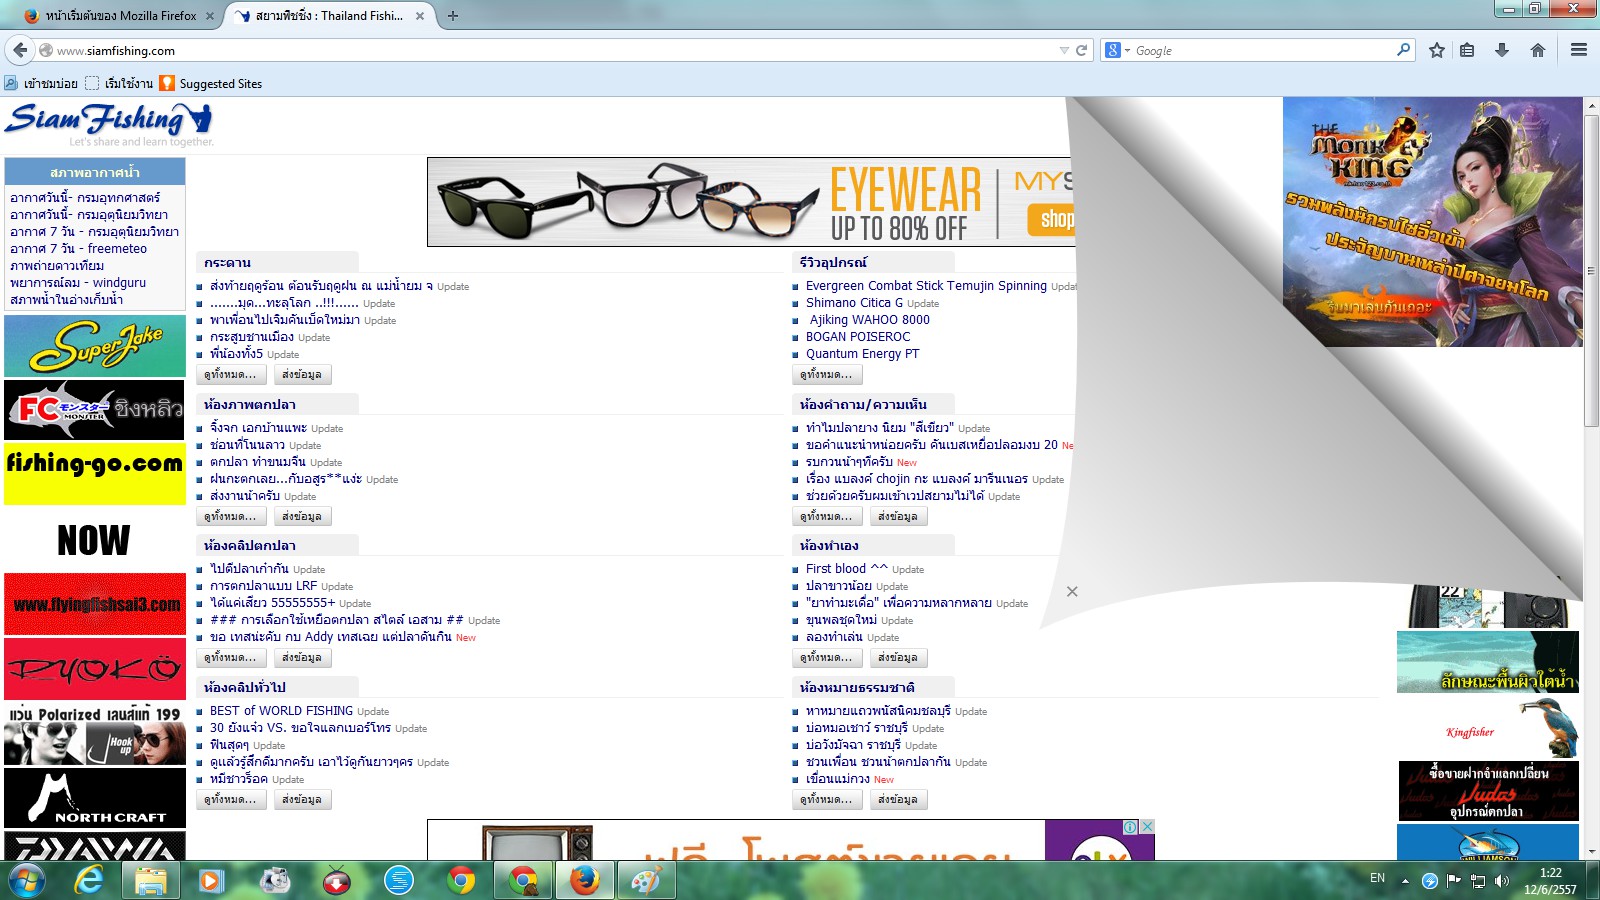Open the EYEWEAR up to 80% off banner

tap(751, 202)
